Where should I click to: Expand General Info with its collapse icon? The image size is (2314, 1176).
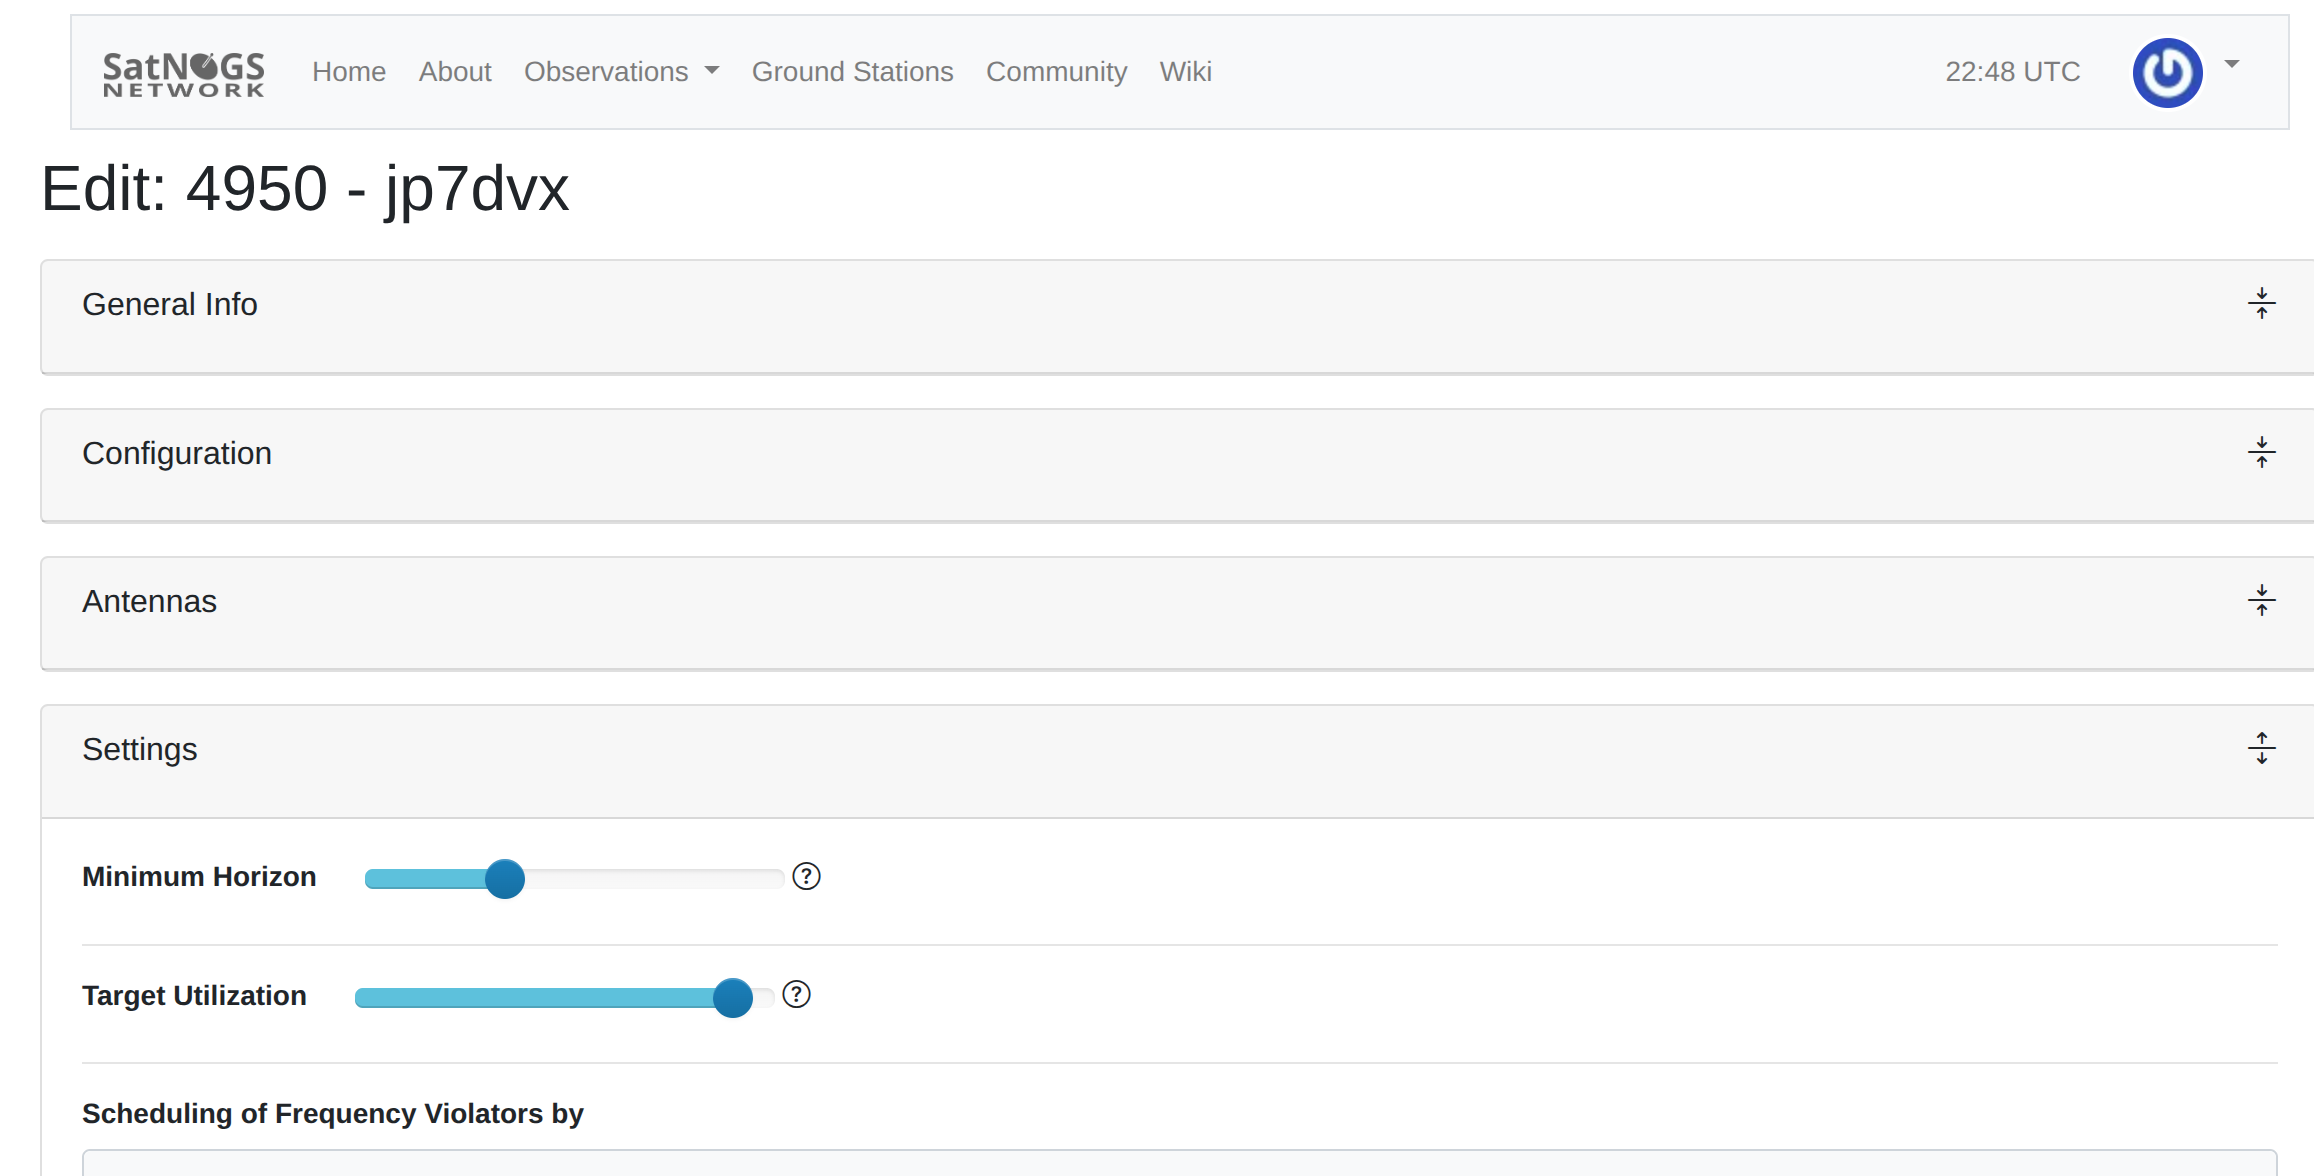click(x=2261, y=304)
